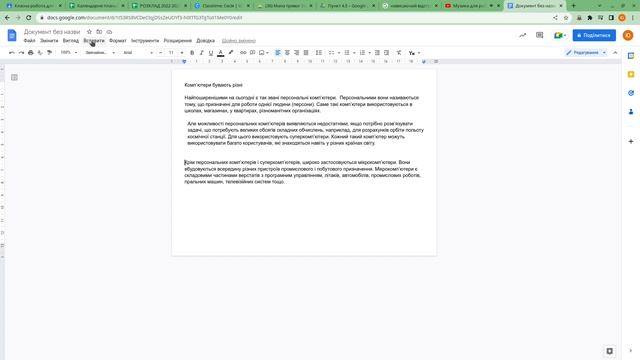Center align the text
This screenshot has height=360, width=640.
(x=287, y=53)
